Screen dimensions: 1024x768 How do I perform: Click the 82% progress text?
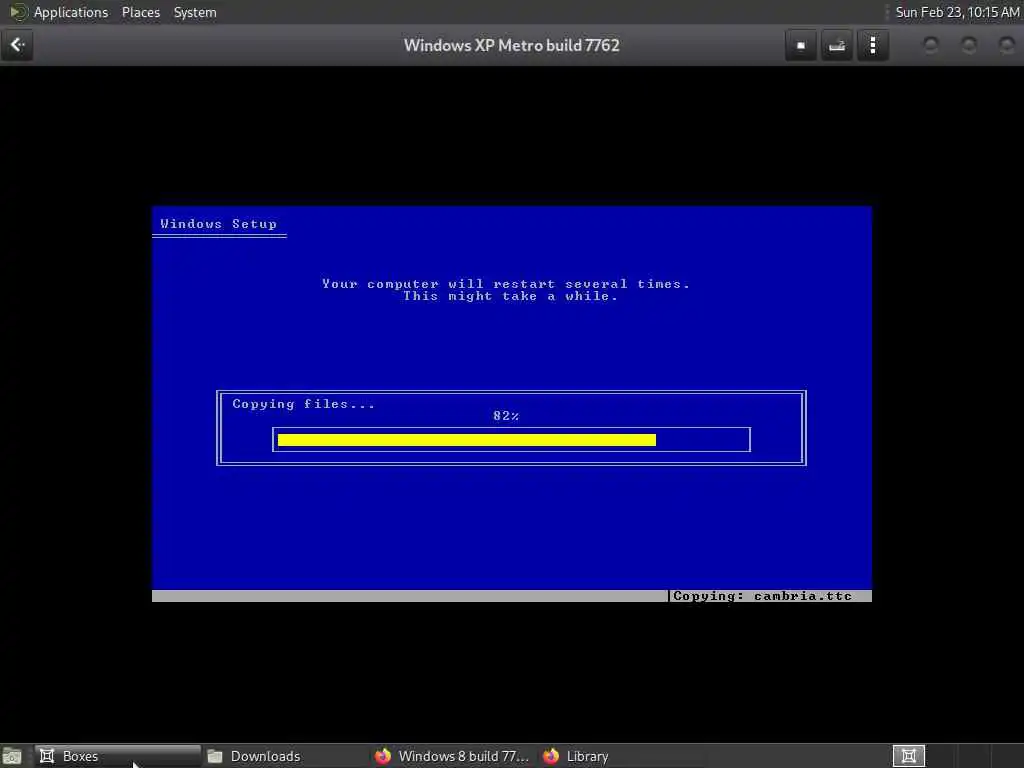(x=506, y=416)
